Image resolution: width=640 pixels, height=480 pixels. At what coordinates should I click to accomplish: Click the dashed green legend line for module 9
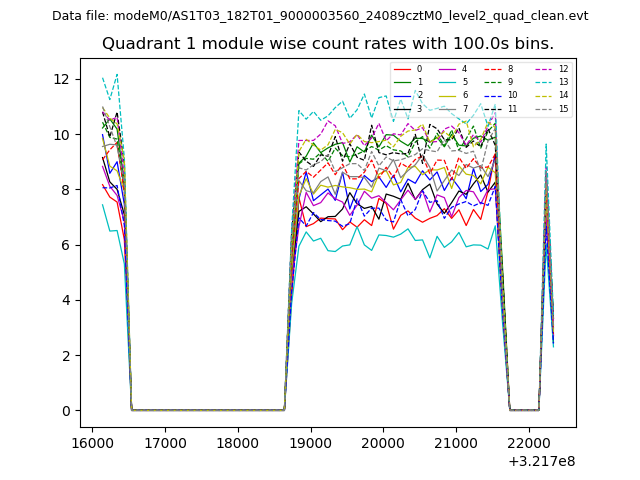click(x=495, y=82)
